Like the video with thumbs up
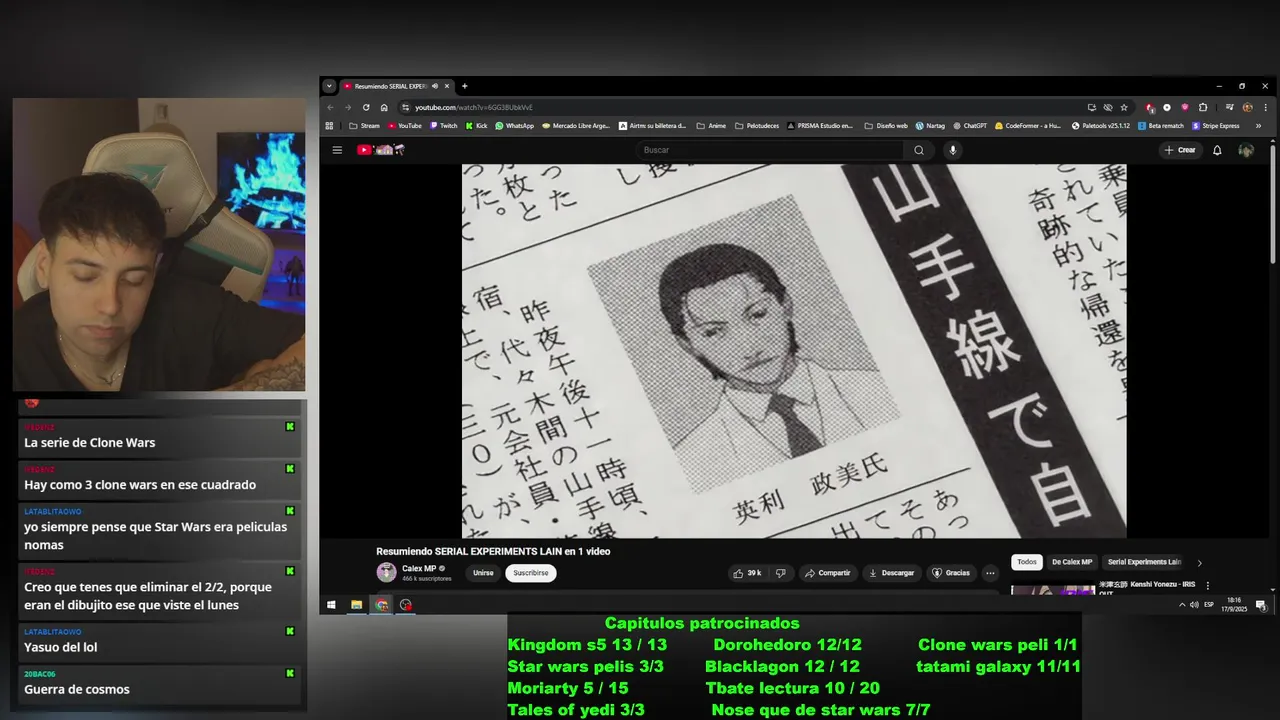Viewport: 1280px width, 720px height. (x=747, y=573)
